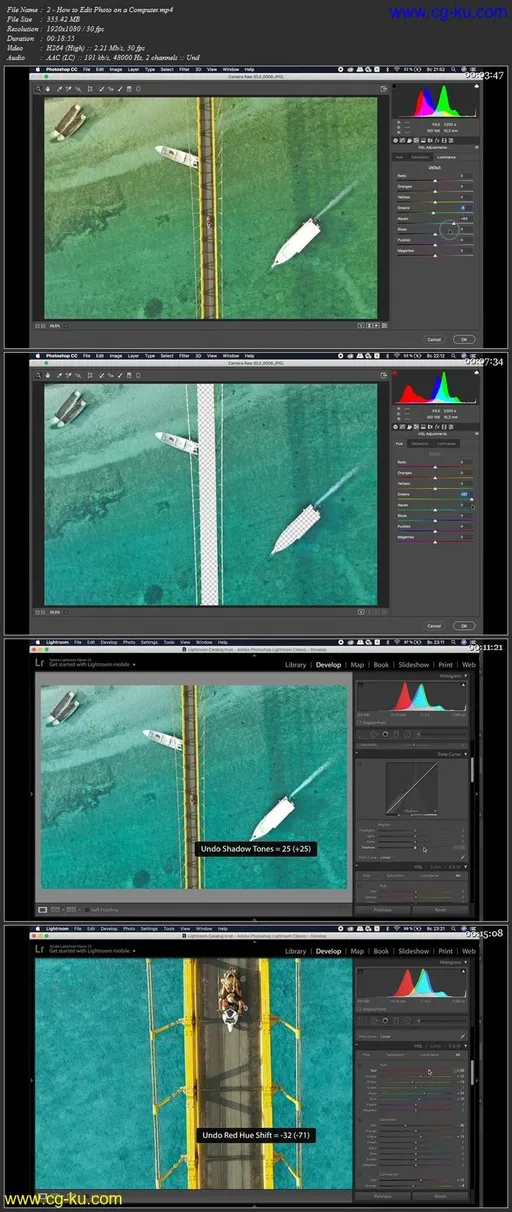Toggle full screen icon in the 03:47 Camera Raw frame

pos(384,89)
